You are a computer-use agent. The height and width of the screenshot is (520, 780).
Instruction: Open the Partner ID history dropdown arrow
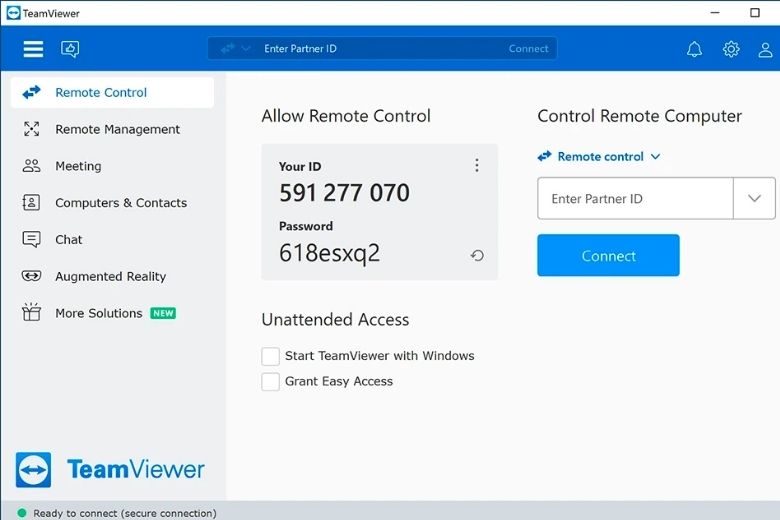754,199
